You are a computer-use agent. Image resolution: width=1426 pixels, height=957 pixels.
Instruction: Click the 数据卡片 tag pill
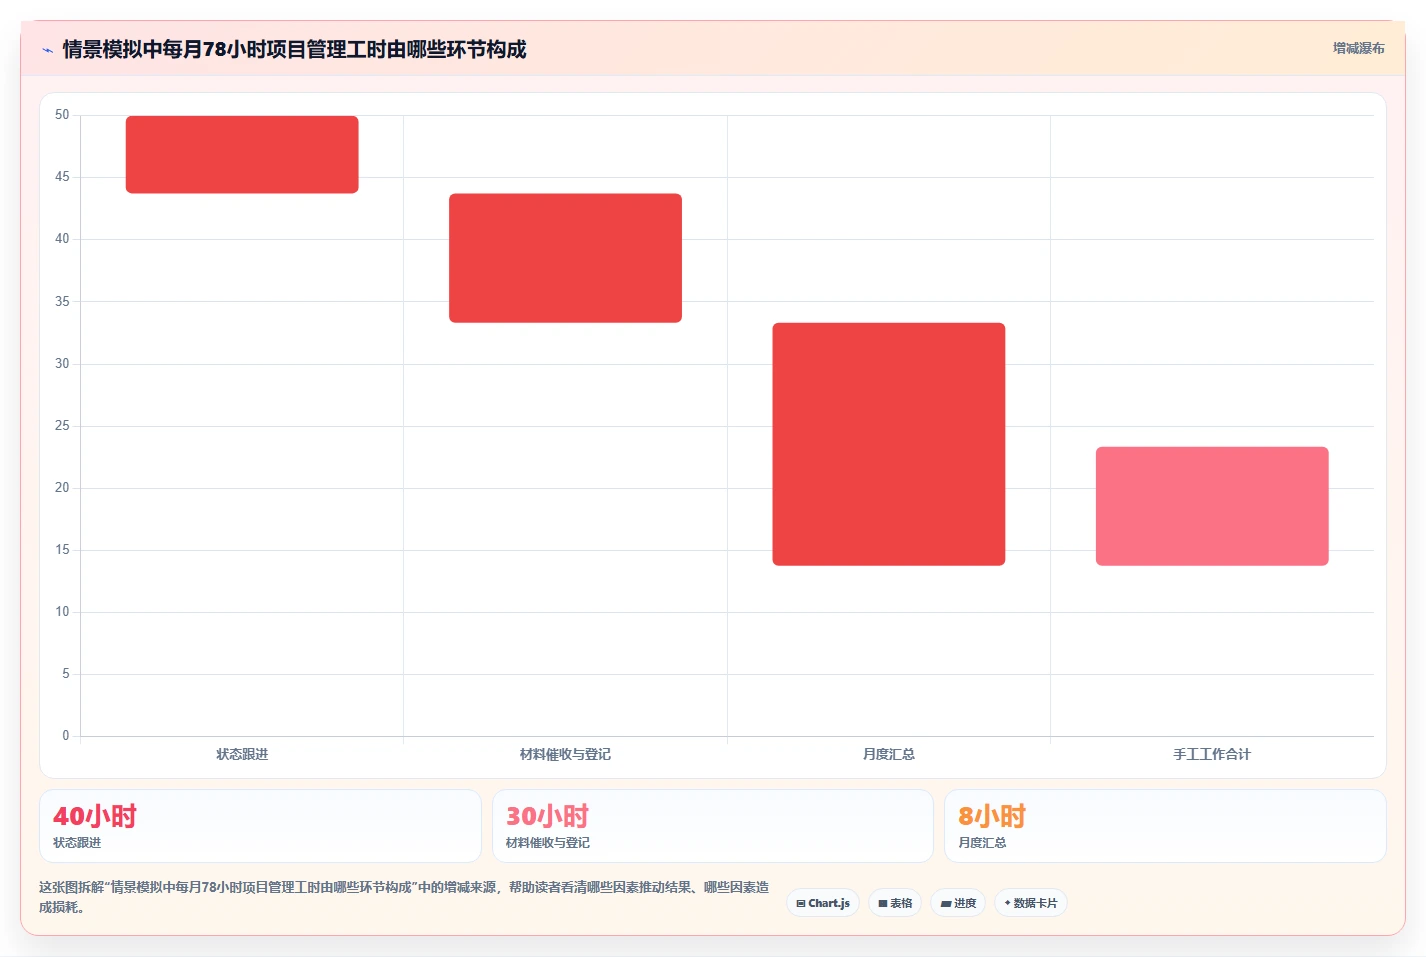1031,903
